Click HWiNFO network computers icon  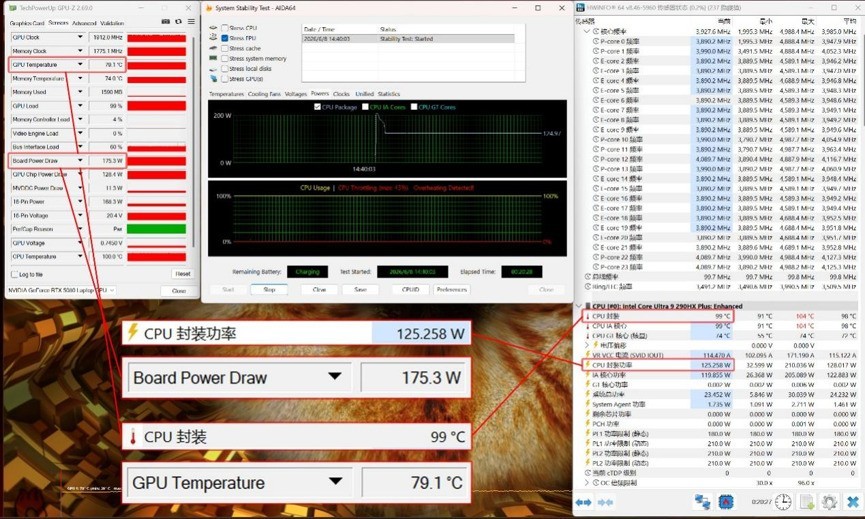tap(702, 502)
